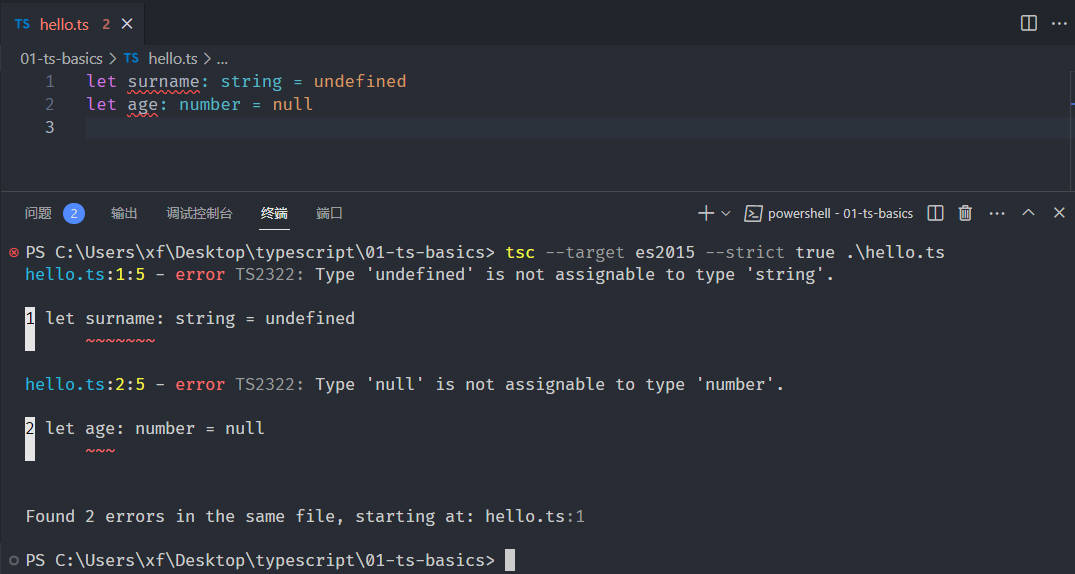Image resolution: width=1075 pixels, height=574 pixels.
Task: Create a new terminal with plus icon
Action: click(705, 213)
